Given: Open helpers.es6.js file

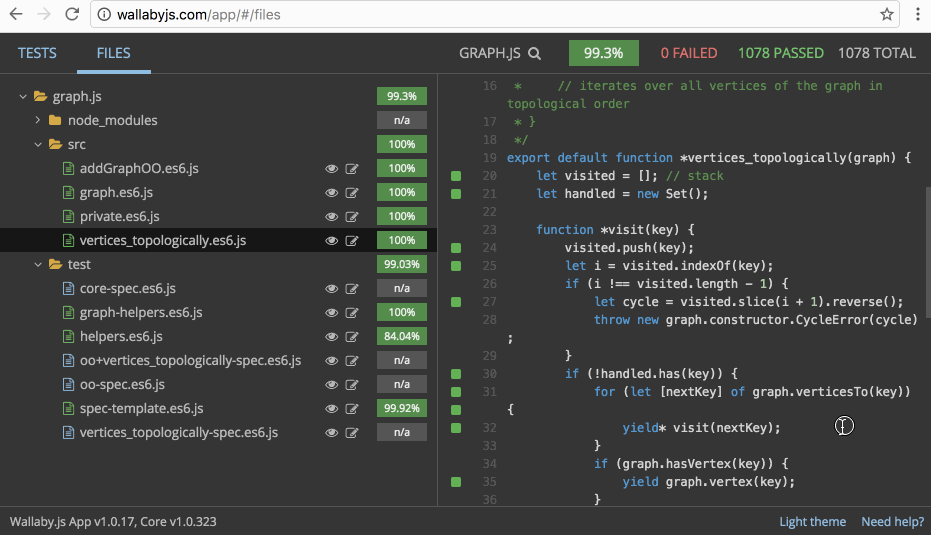Looking at the screenshot, I should [121, 337].
